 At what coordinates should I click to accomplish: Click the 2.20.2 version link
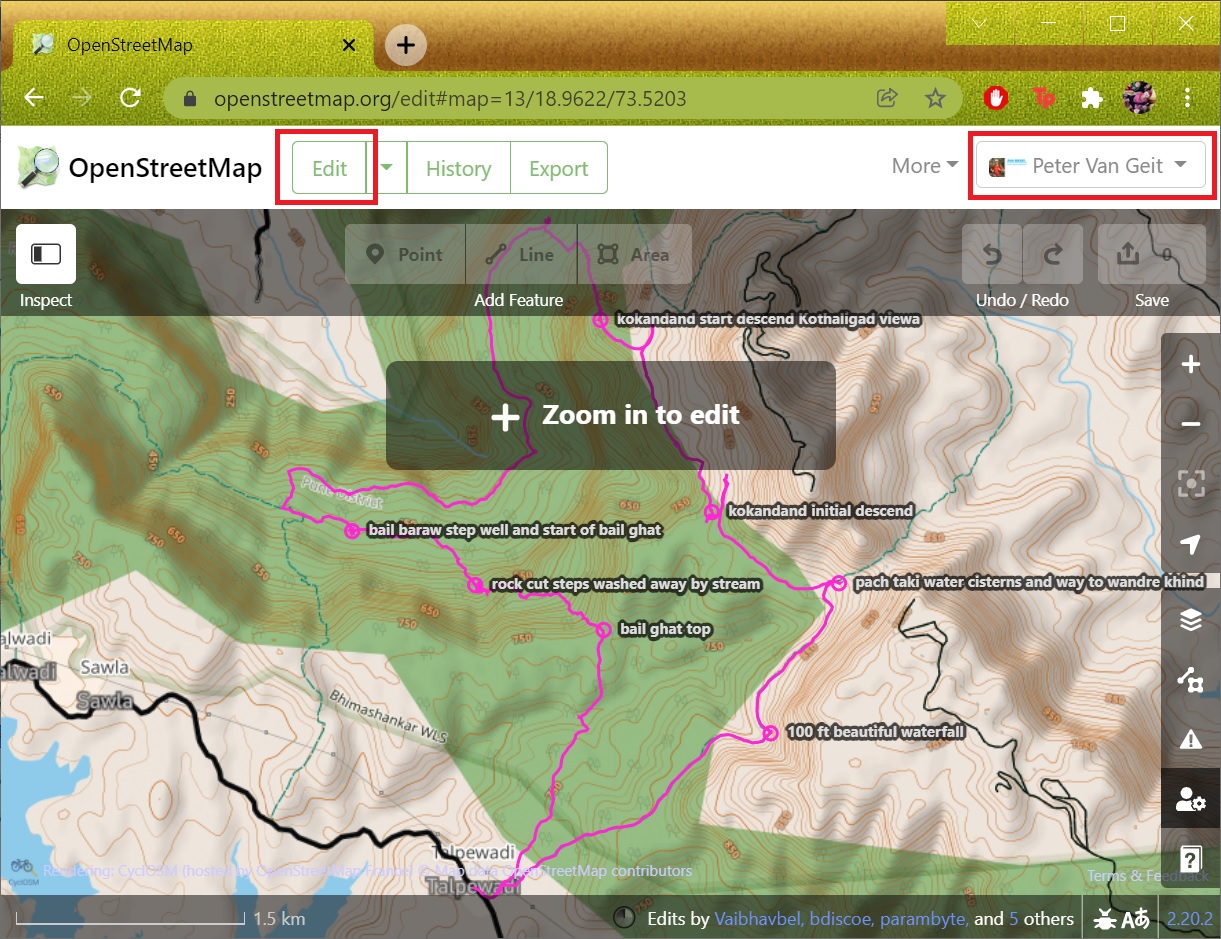[1189, 918]
